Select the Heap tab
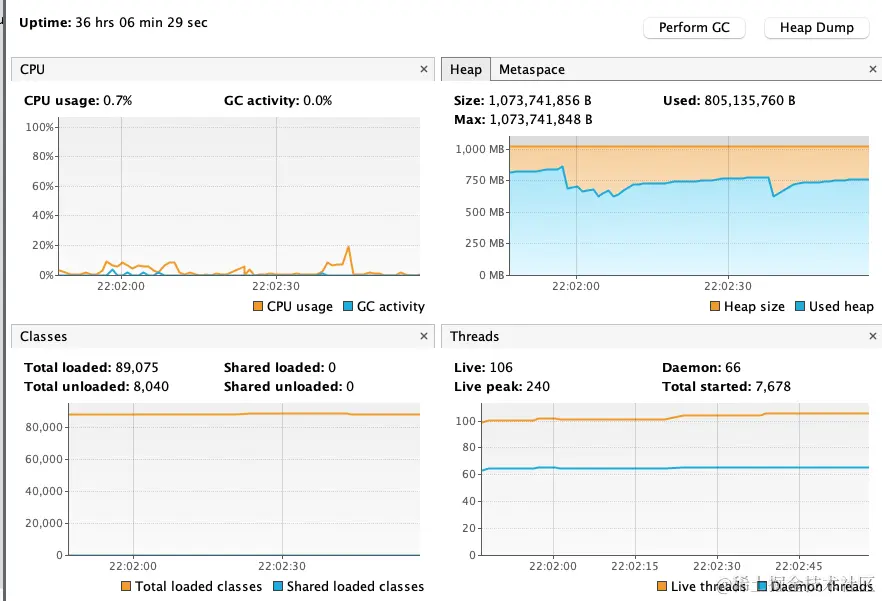This screenshot has height=601, width=882. tap(465, 70)
